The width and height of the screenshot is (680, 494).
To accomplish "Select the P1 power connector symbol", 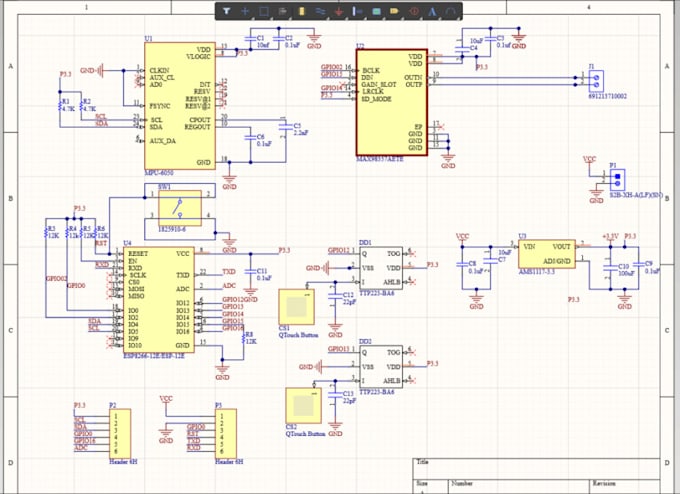I will pyautogui.click(x=618, y=180).
